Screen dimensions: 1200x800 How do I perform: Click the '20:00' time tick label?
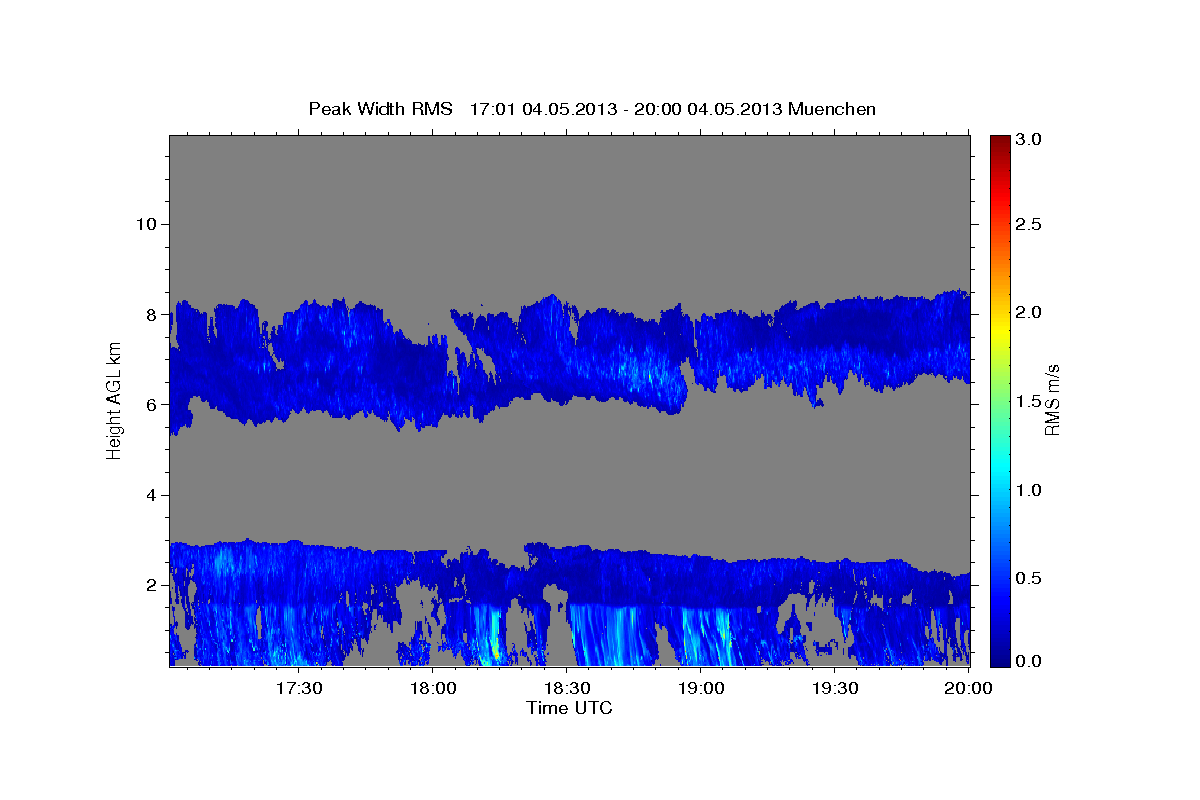coord(969,689)
